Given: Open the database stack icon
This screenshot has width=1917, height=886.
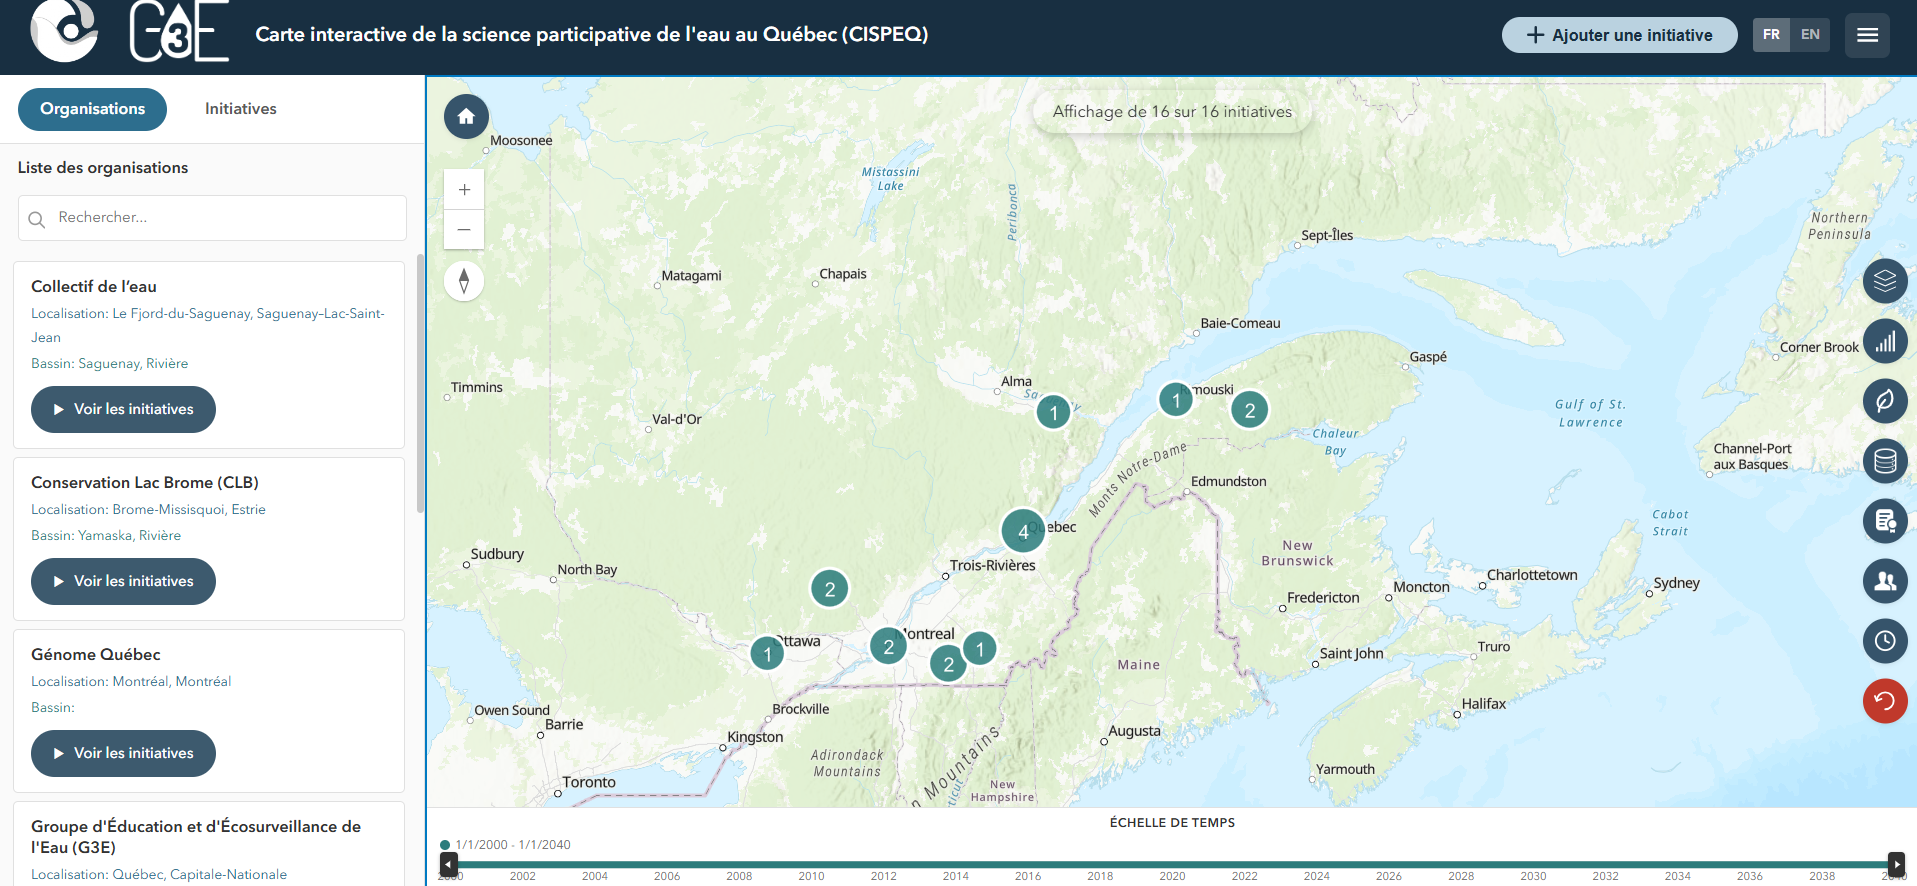Looking at the screenshot, I should pyautogui.click(x=1885, y=461).
